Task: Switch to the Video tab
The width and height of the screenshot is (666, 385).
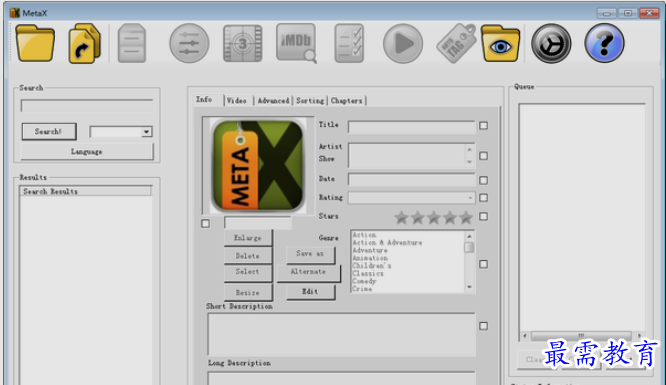Action: tap(237, 101)
